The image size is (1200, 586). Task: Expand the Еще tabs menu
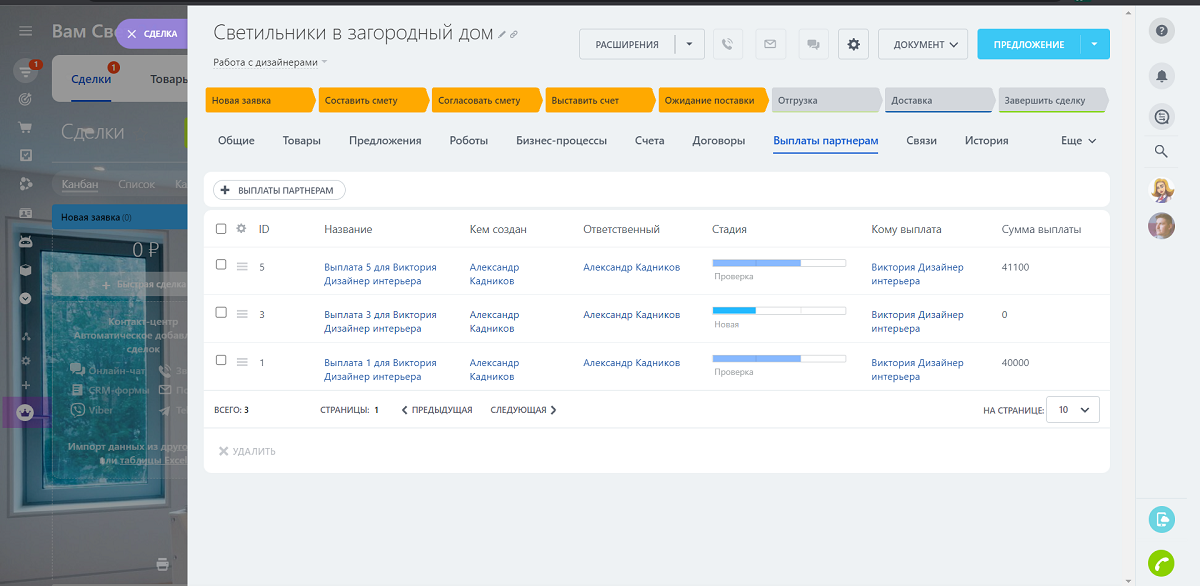[1078, 141]
